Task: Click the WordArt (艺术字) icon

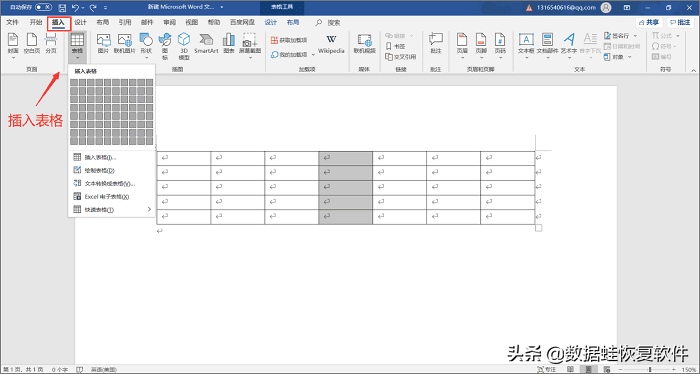Action: coord(569,44)
